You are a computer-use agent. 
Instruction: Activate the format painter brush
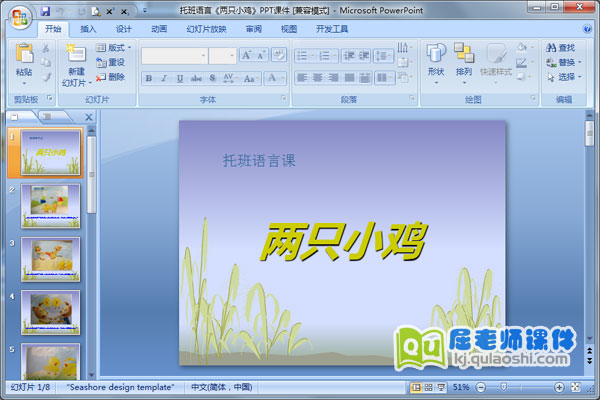click(x=46, y=77)
